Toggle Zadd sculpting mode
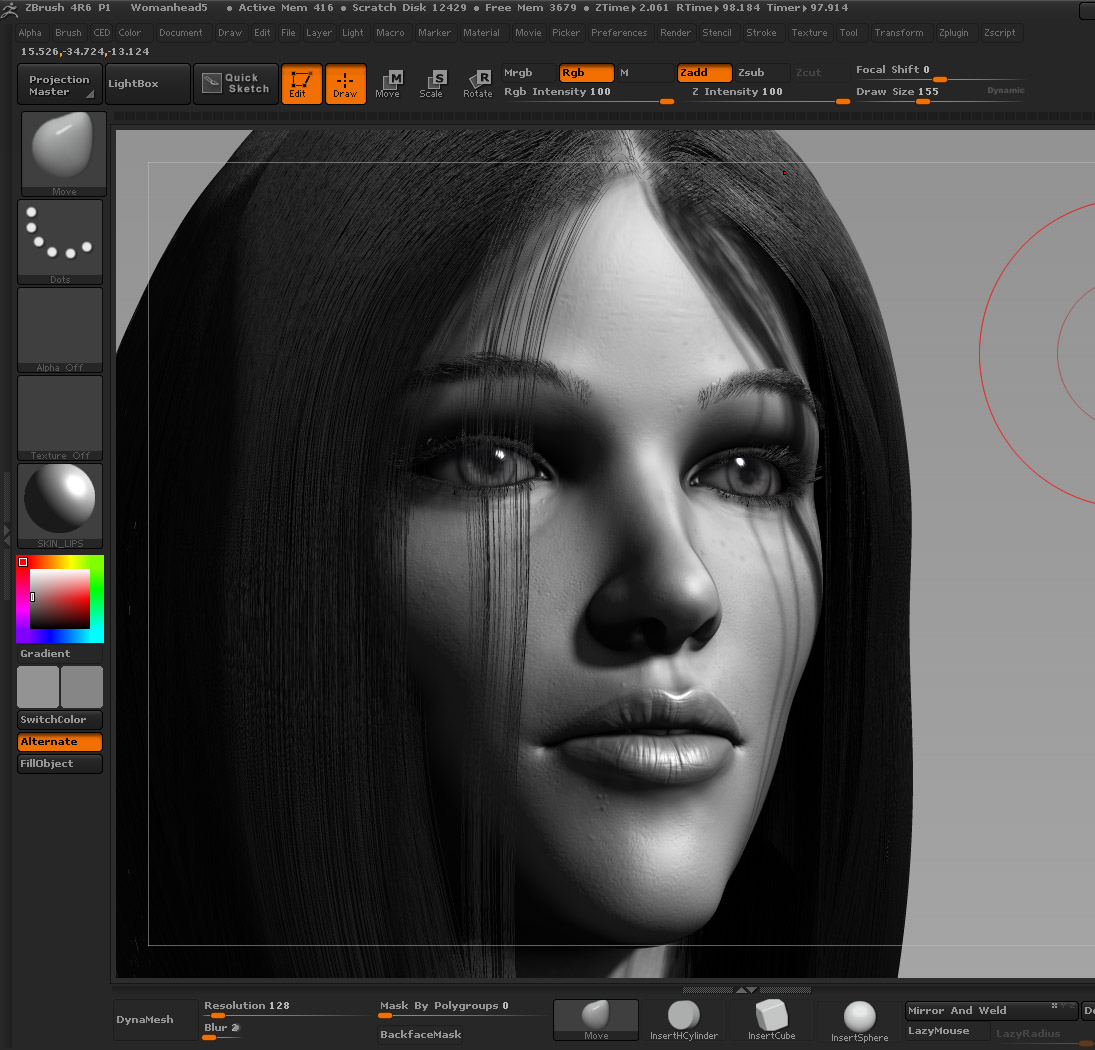 [x=705, y=73]
